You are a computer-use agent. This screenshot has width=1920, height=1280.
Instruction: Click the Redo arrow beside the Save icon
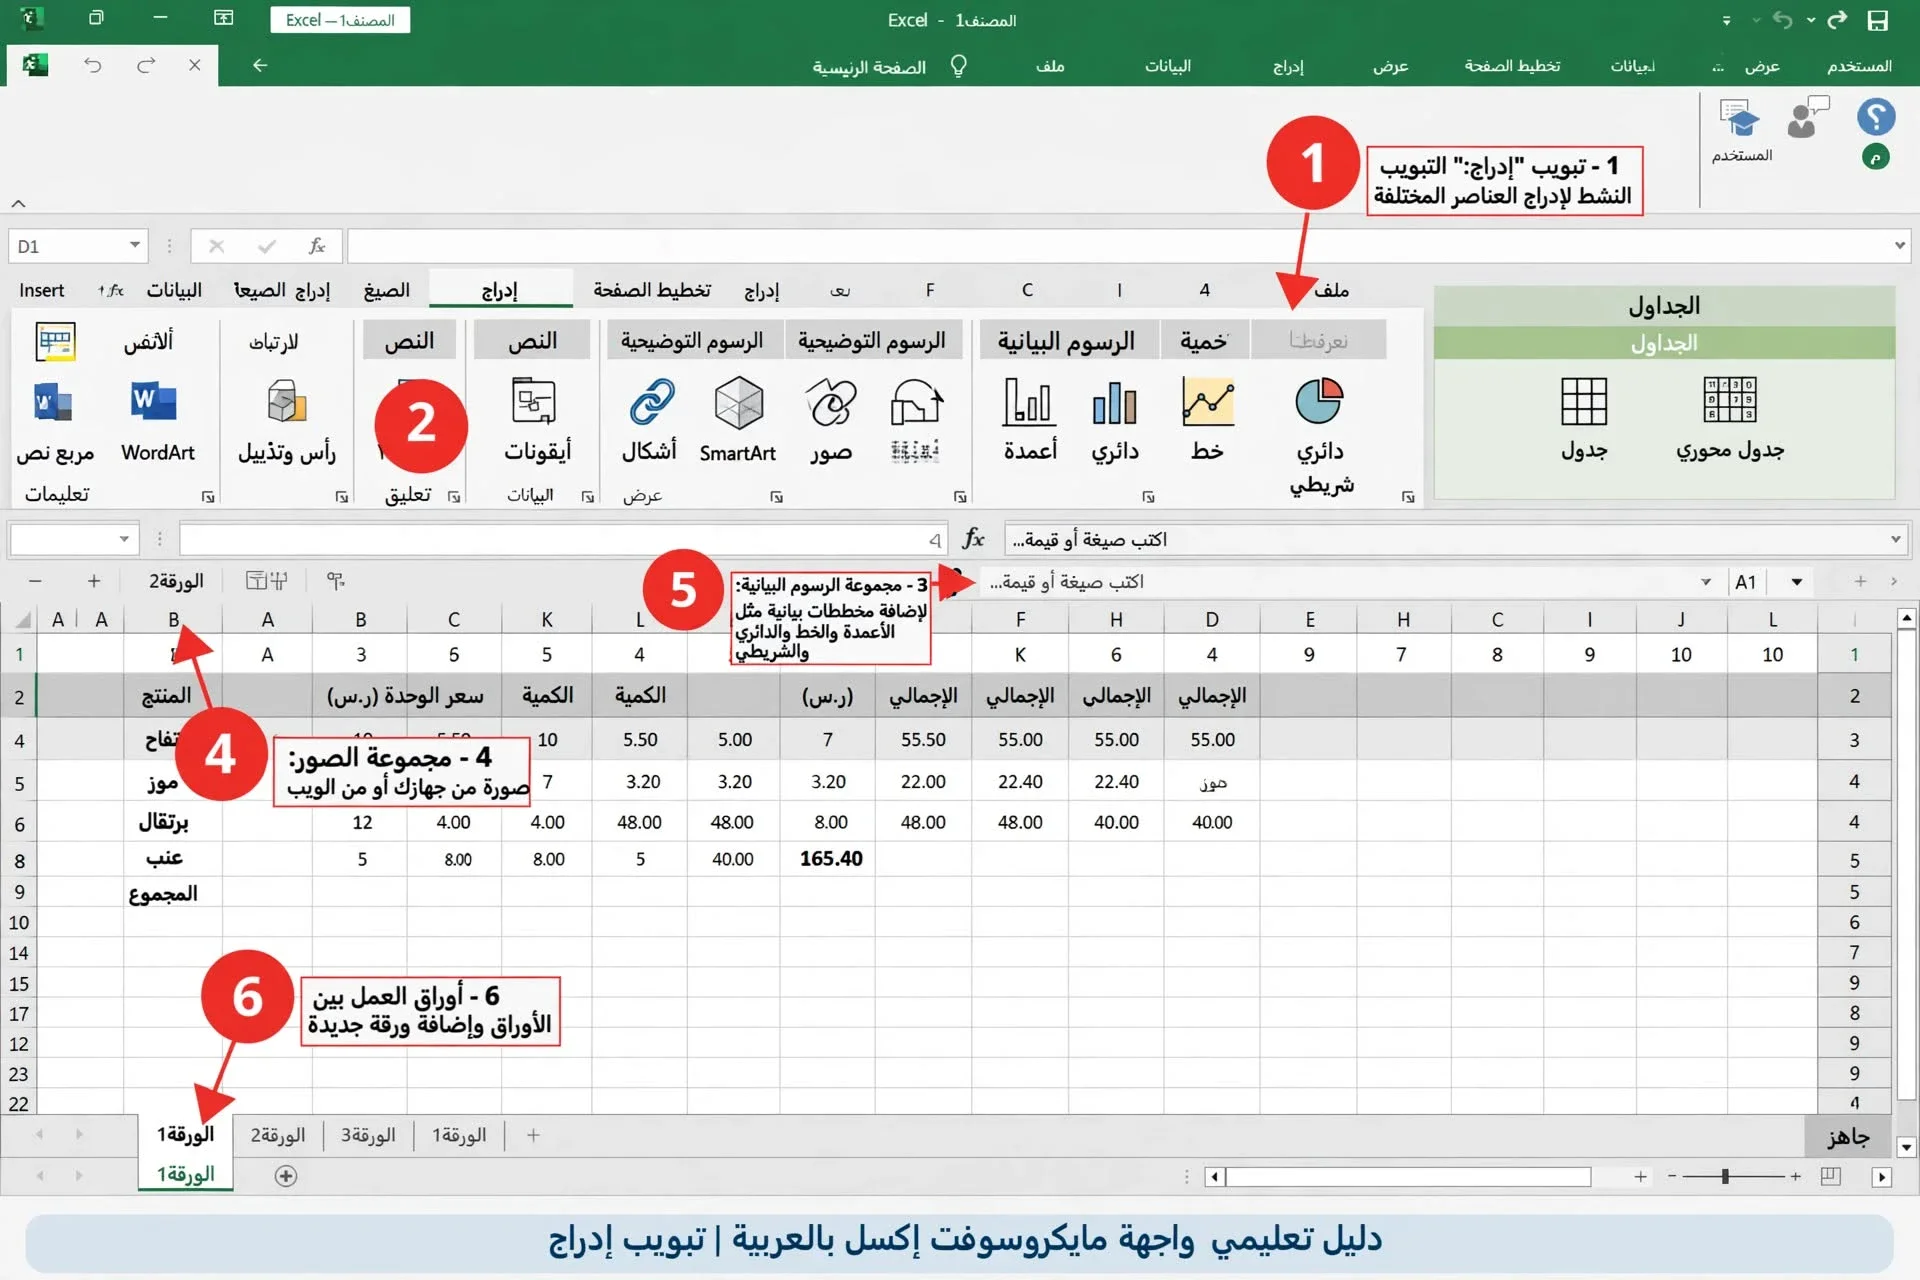tap(1838, 20)
